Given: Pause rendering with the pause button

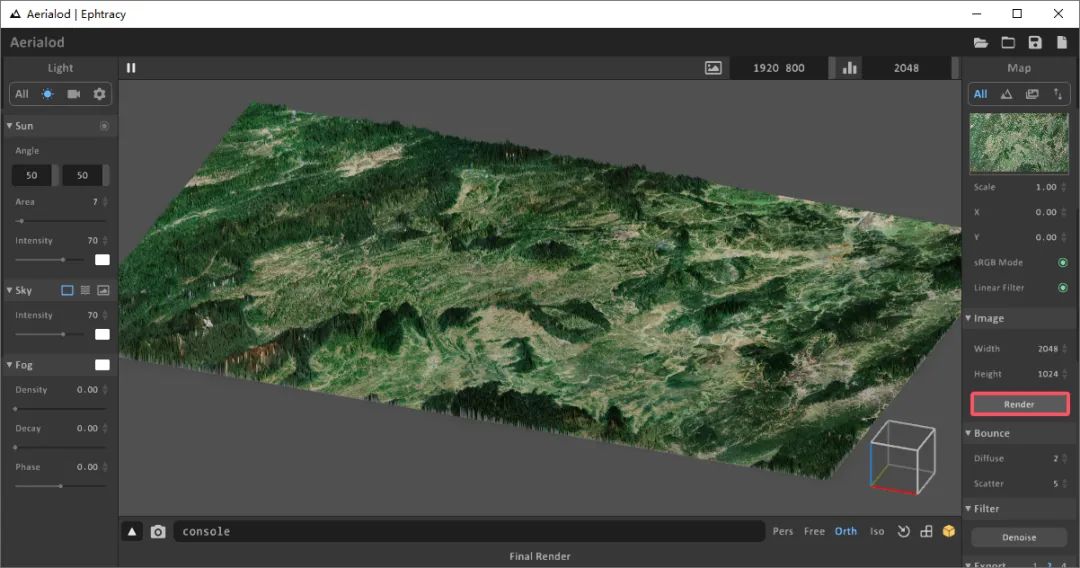Looking at the screenshot, I should tap(131, 67).
